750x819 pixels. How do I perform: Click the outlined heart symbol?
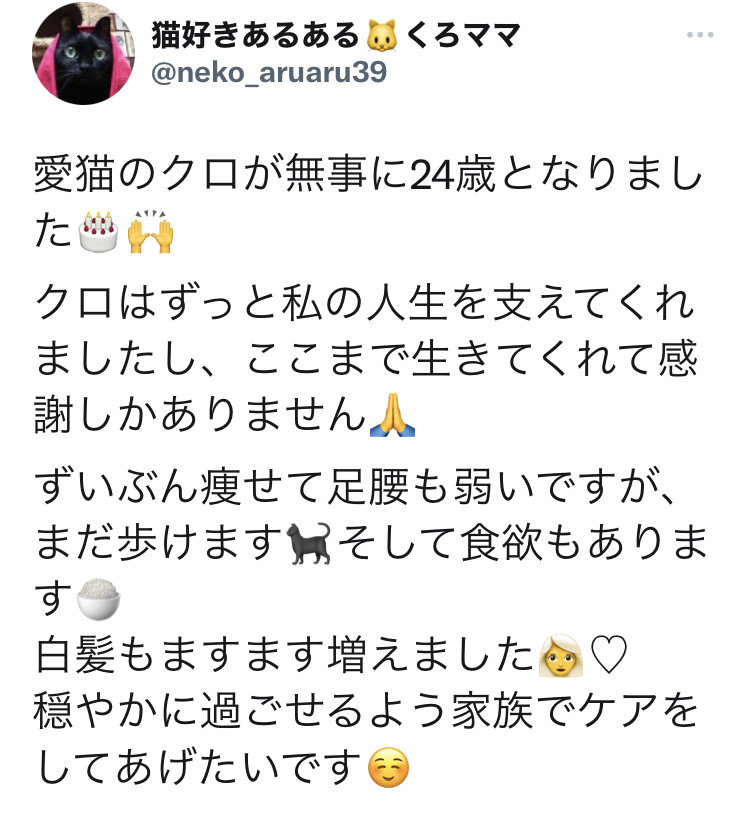(x=608, y=656)
